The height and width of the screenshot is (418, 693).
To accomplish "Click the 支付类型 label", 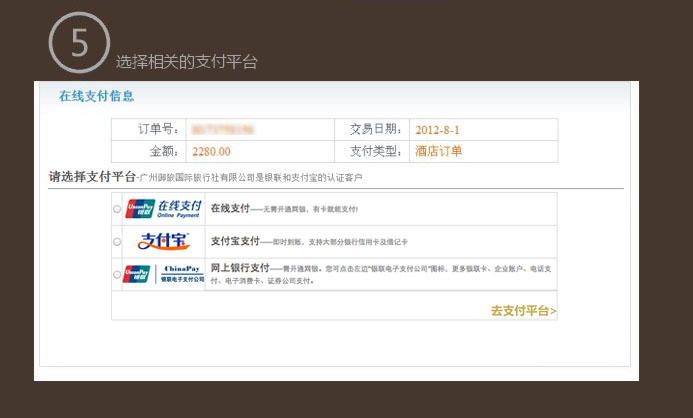I will click(x=376, y=151).
